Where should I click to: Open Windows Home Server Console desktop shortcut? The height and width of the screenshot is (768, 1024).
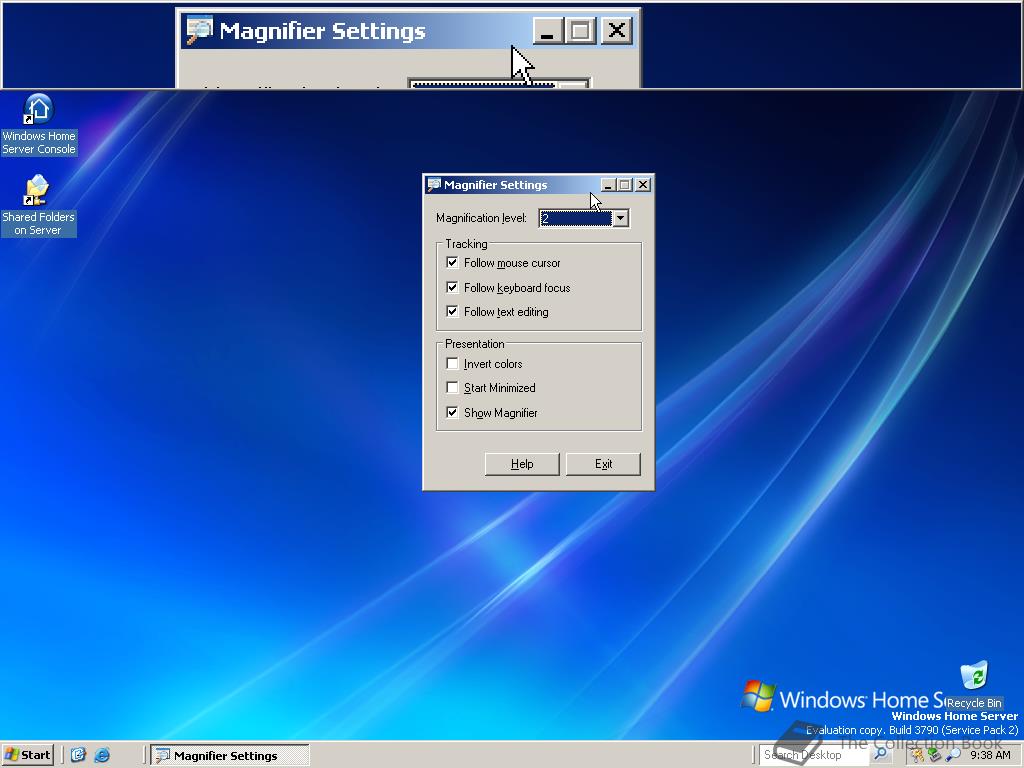pyautogui.click(x=39, y=124)
